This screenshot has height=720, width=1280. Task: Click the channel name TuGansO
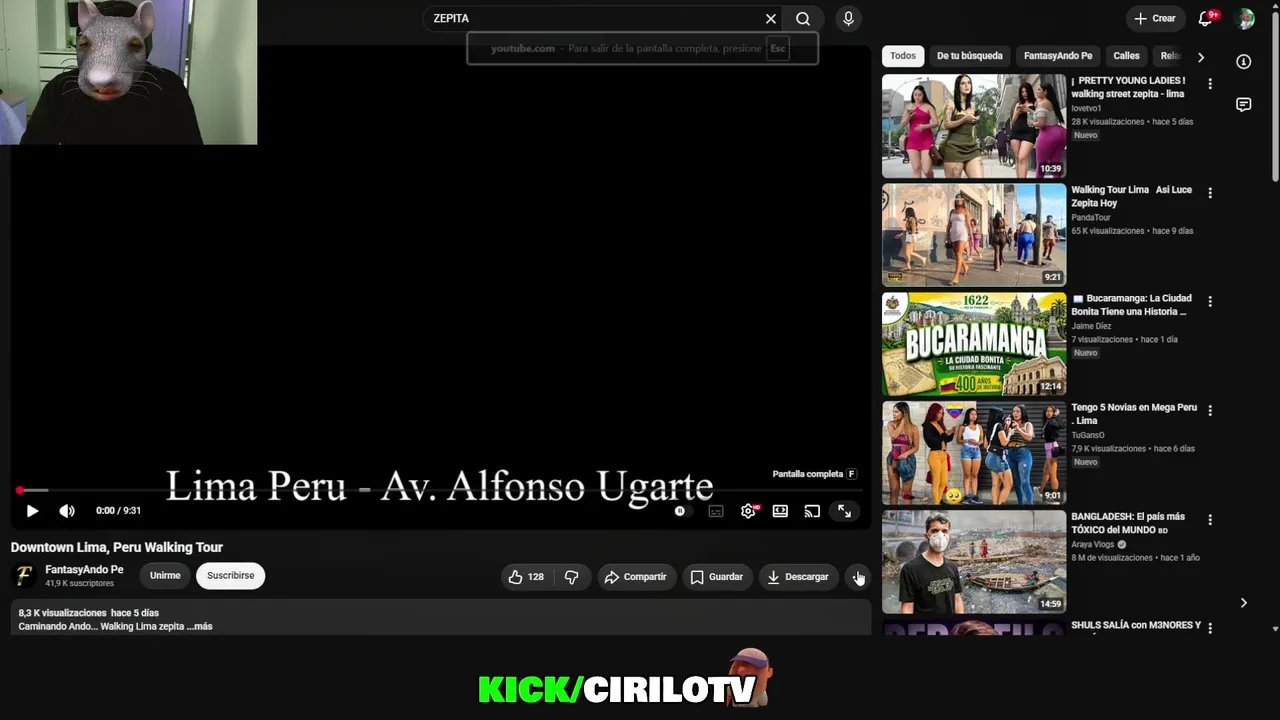click(x=1088, y=435)
